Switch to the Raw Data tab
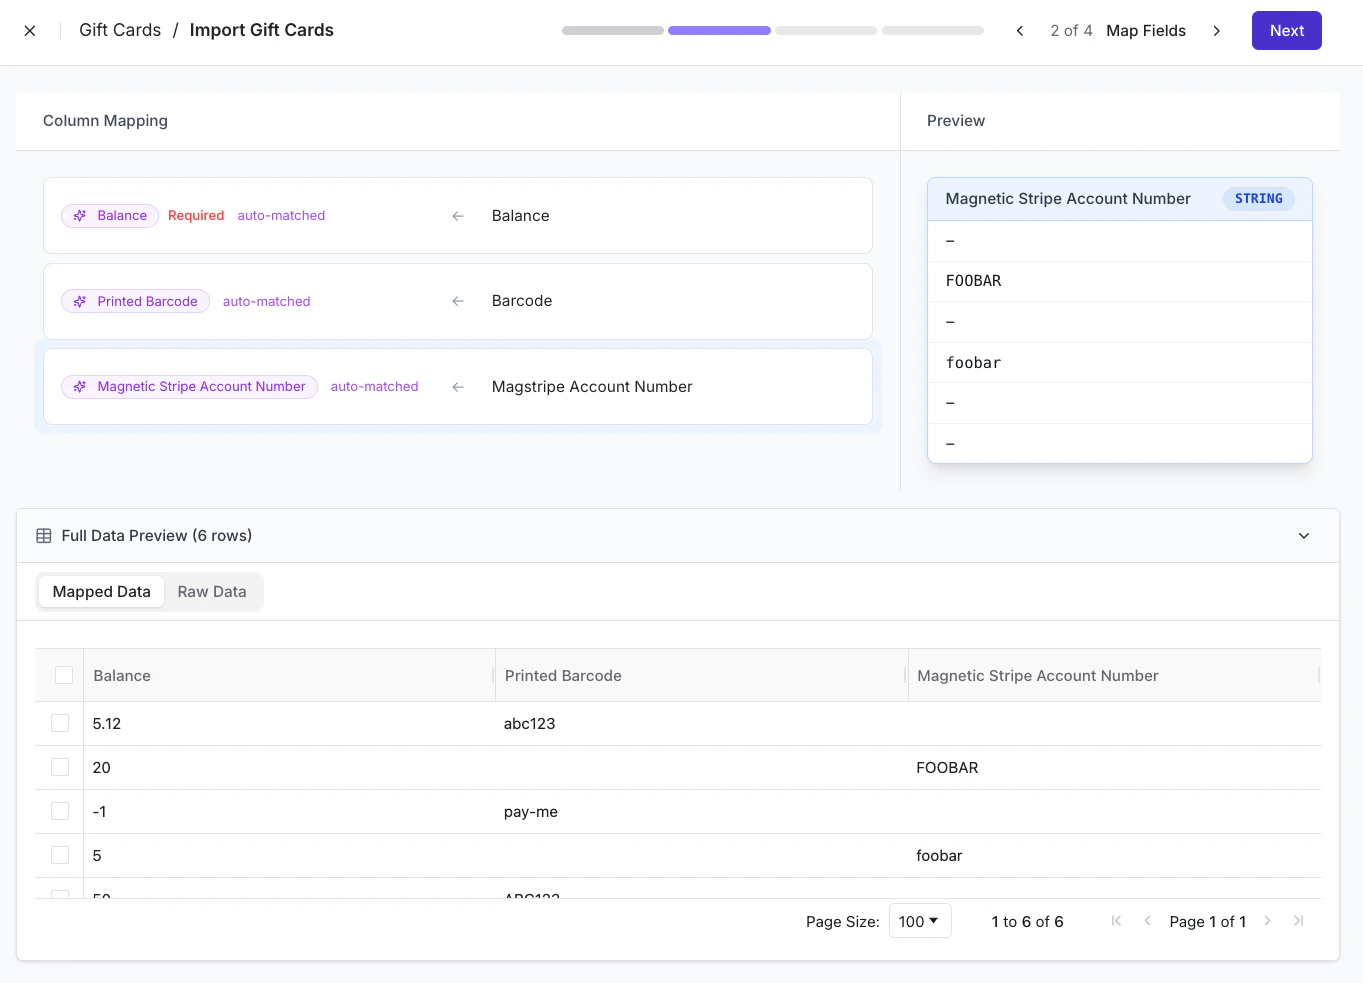Image resolution: width=1363 pixels, height=983 pixels. pos(212,592)
